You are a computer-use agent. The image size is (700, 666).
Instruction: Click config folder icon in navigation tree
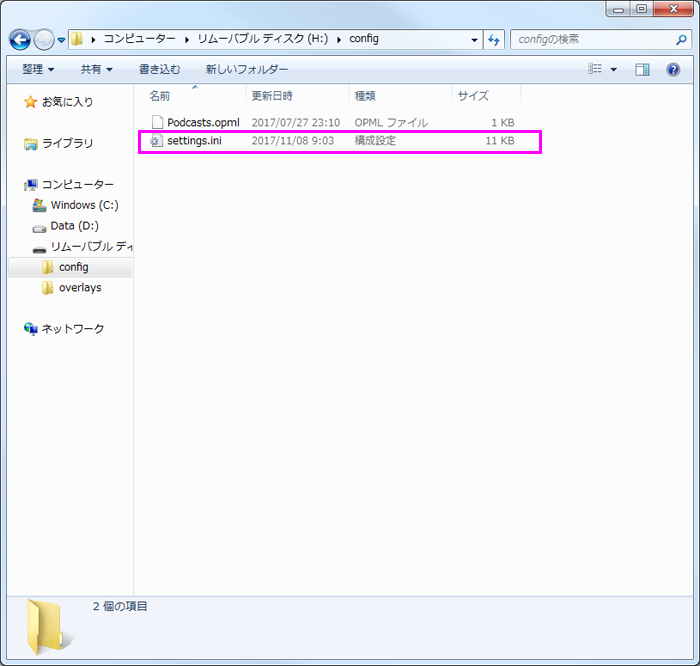click(x=47, y=267)
